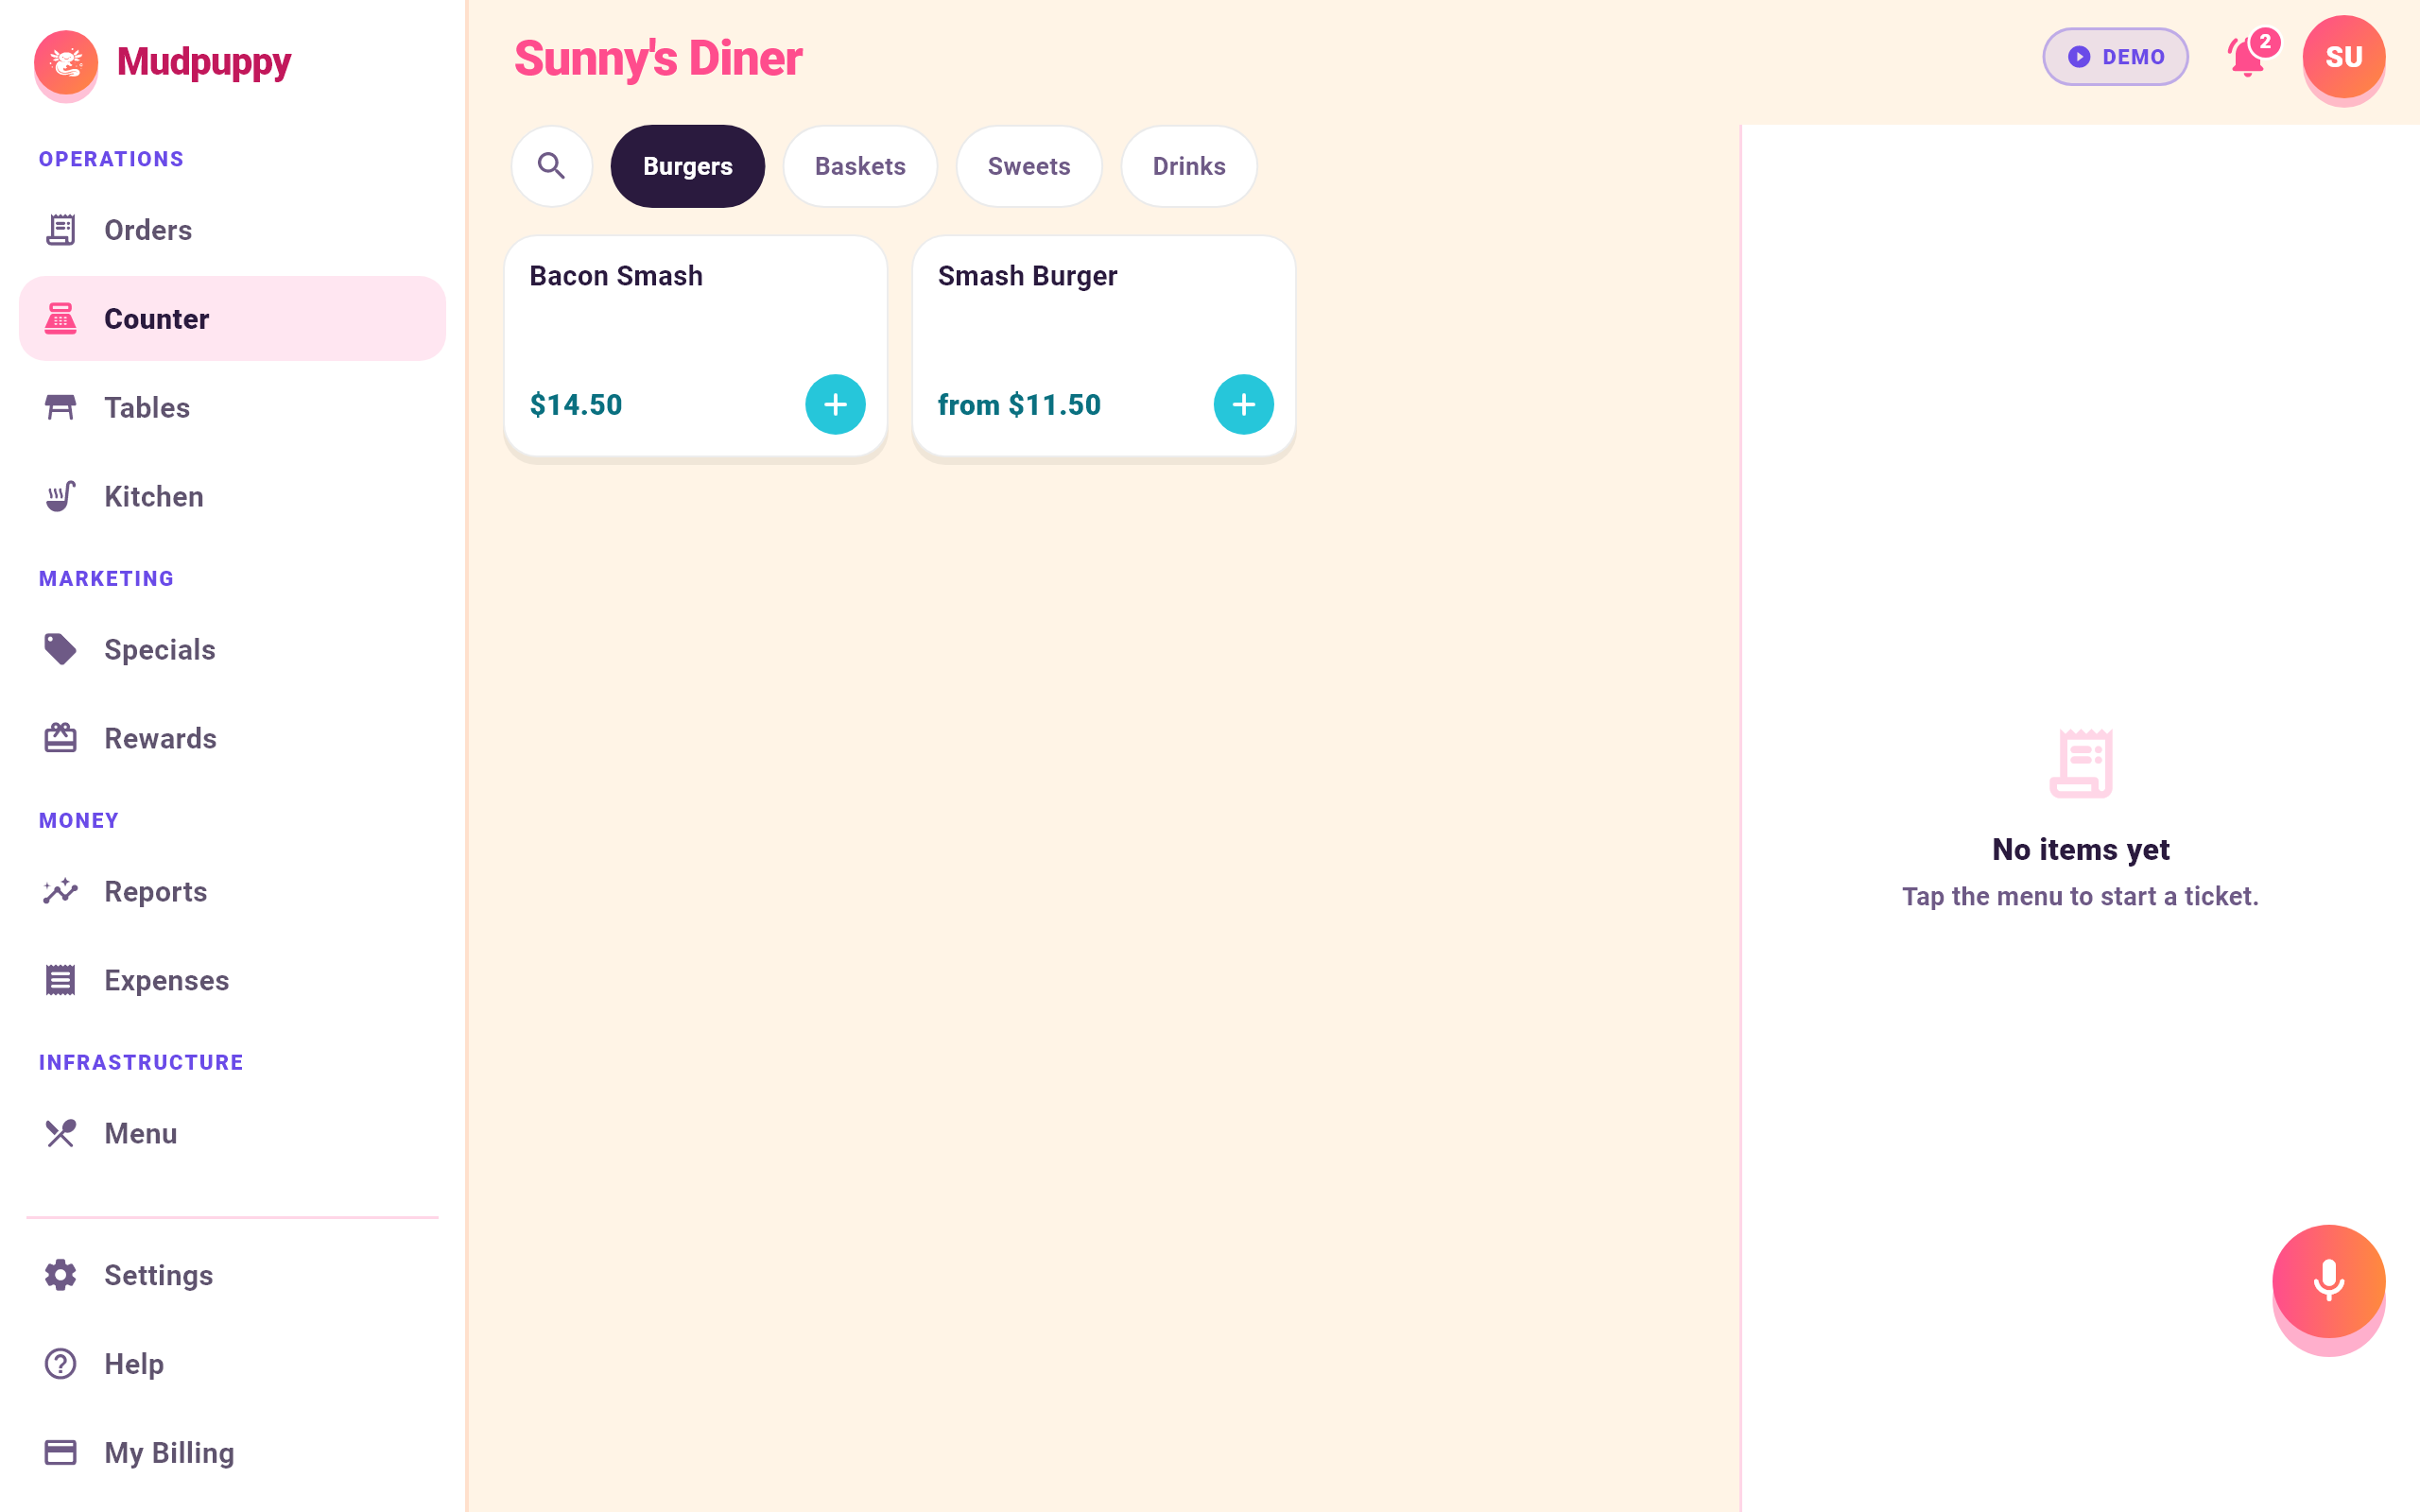Navigate to Specials page
This screenshot has width=2420, height=1512.
click(x=232, y=649)
